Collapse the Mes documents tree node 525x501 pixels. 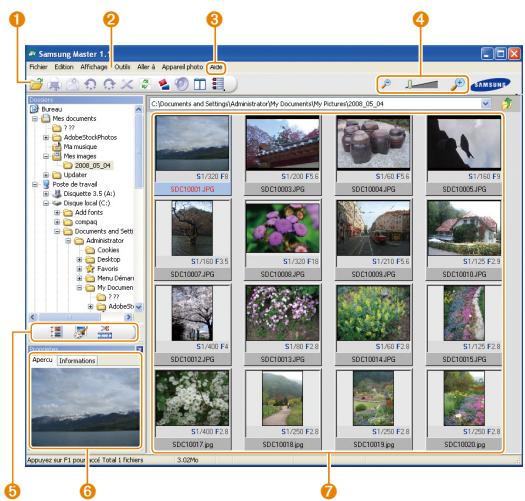[34, 119]
